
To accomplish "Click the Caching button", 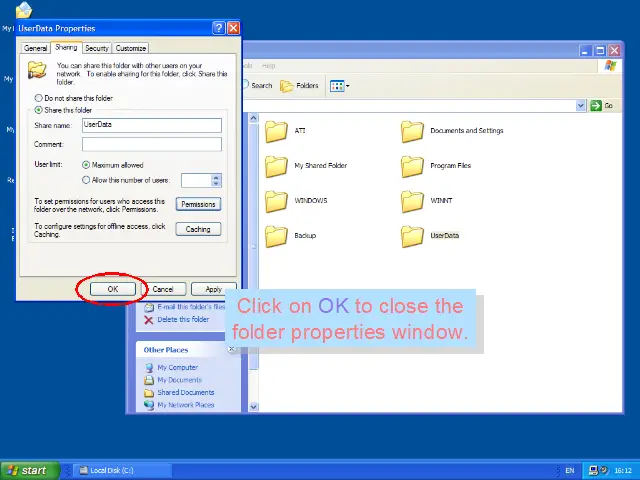I will tap(198, 229).
